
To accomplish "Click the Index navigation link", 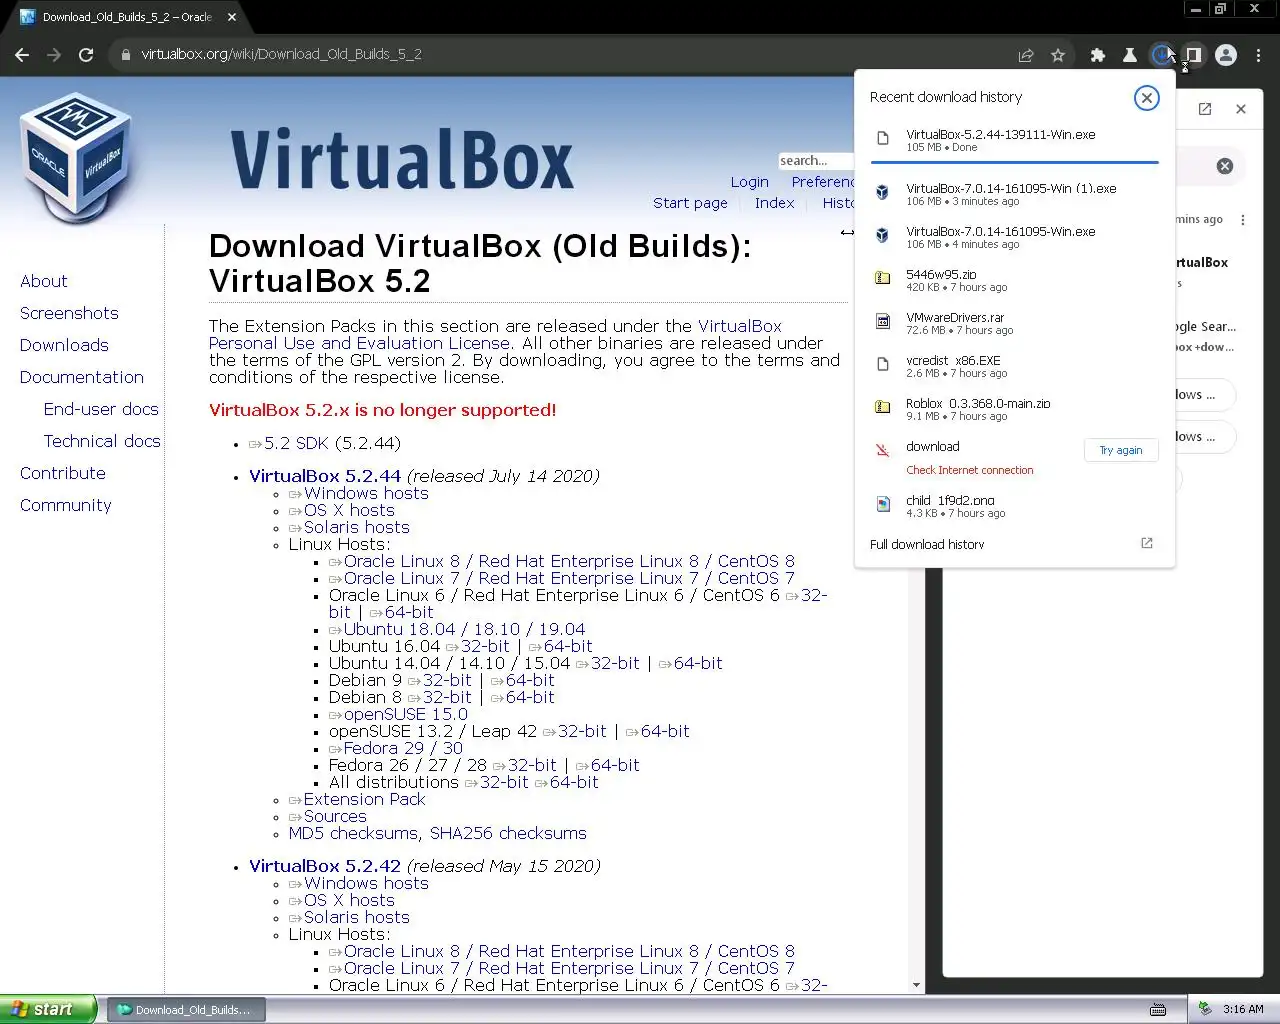I will point(774,203).
